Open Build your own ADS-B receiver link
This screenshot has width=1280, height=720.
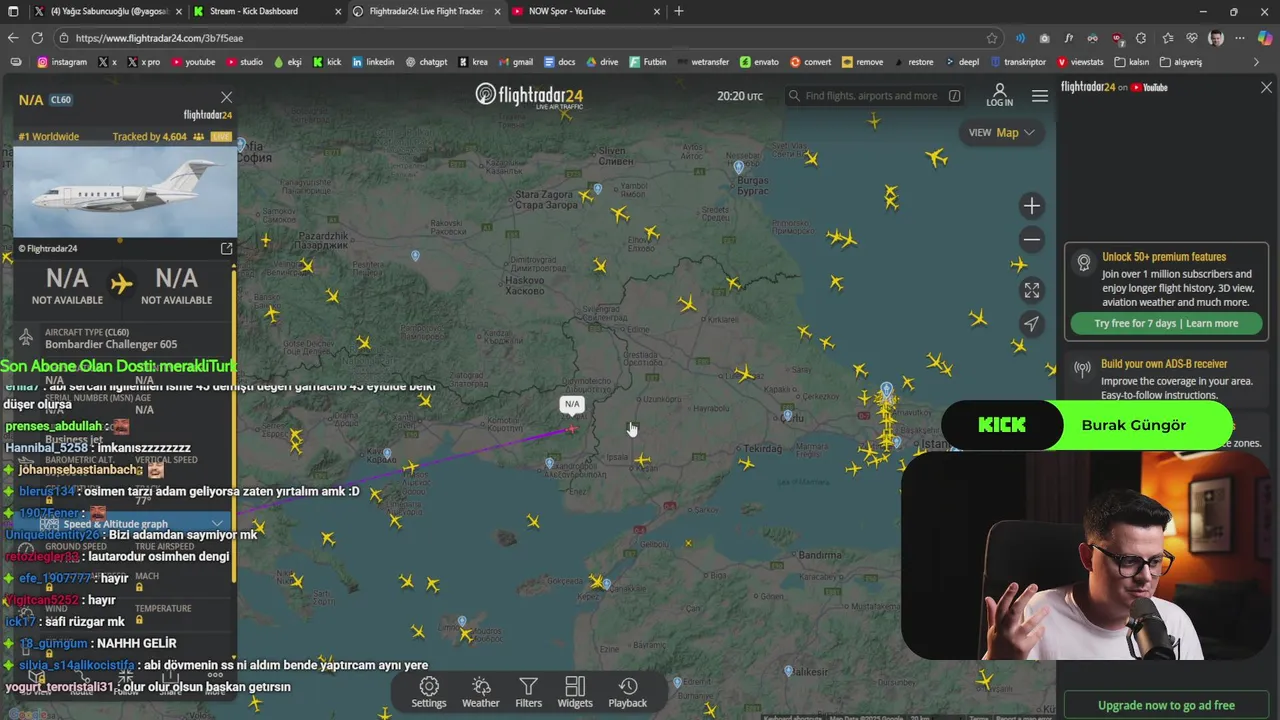click(1164, 364)
